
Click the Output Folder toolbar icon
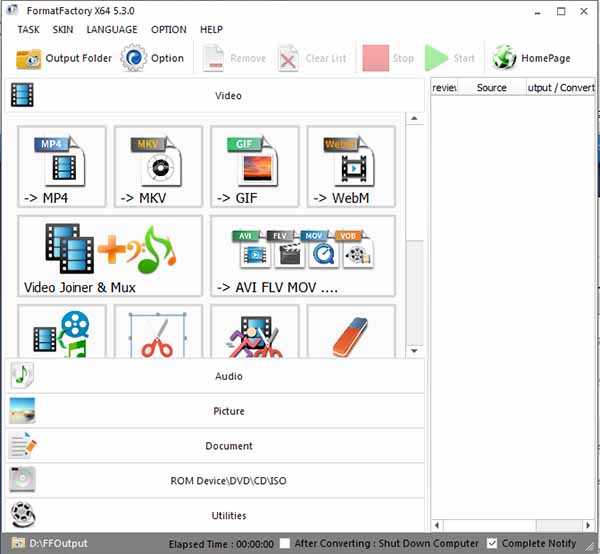coord(28,59)
